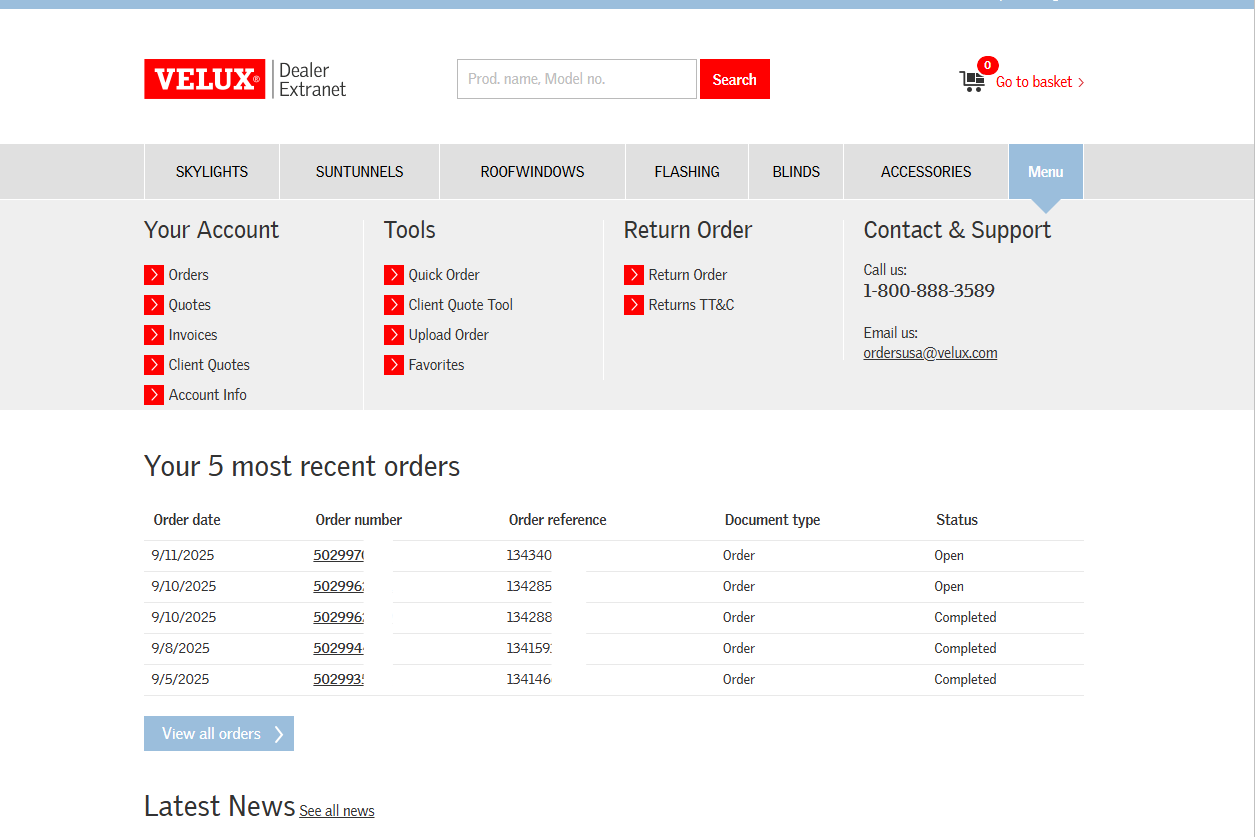1255x837 pixels.
Task: Click the VELUX logo
Action: click(x=205, y=79)
